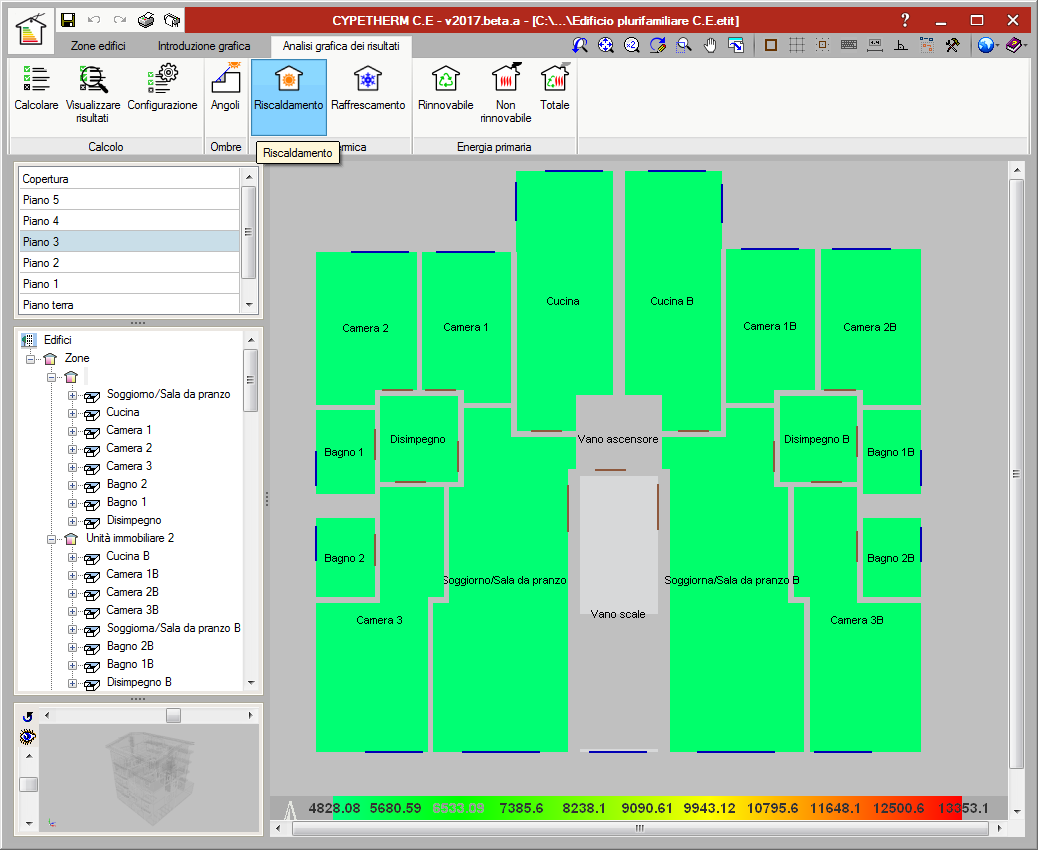Toggle the Riscaldamento heating view
The height and width of the screenshot is (850, 1038).
289,96
